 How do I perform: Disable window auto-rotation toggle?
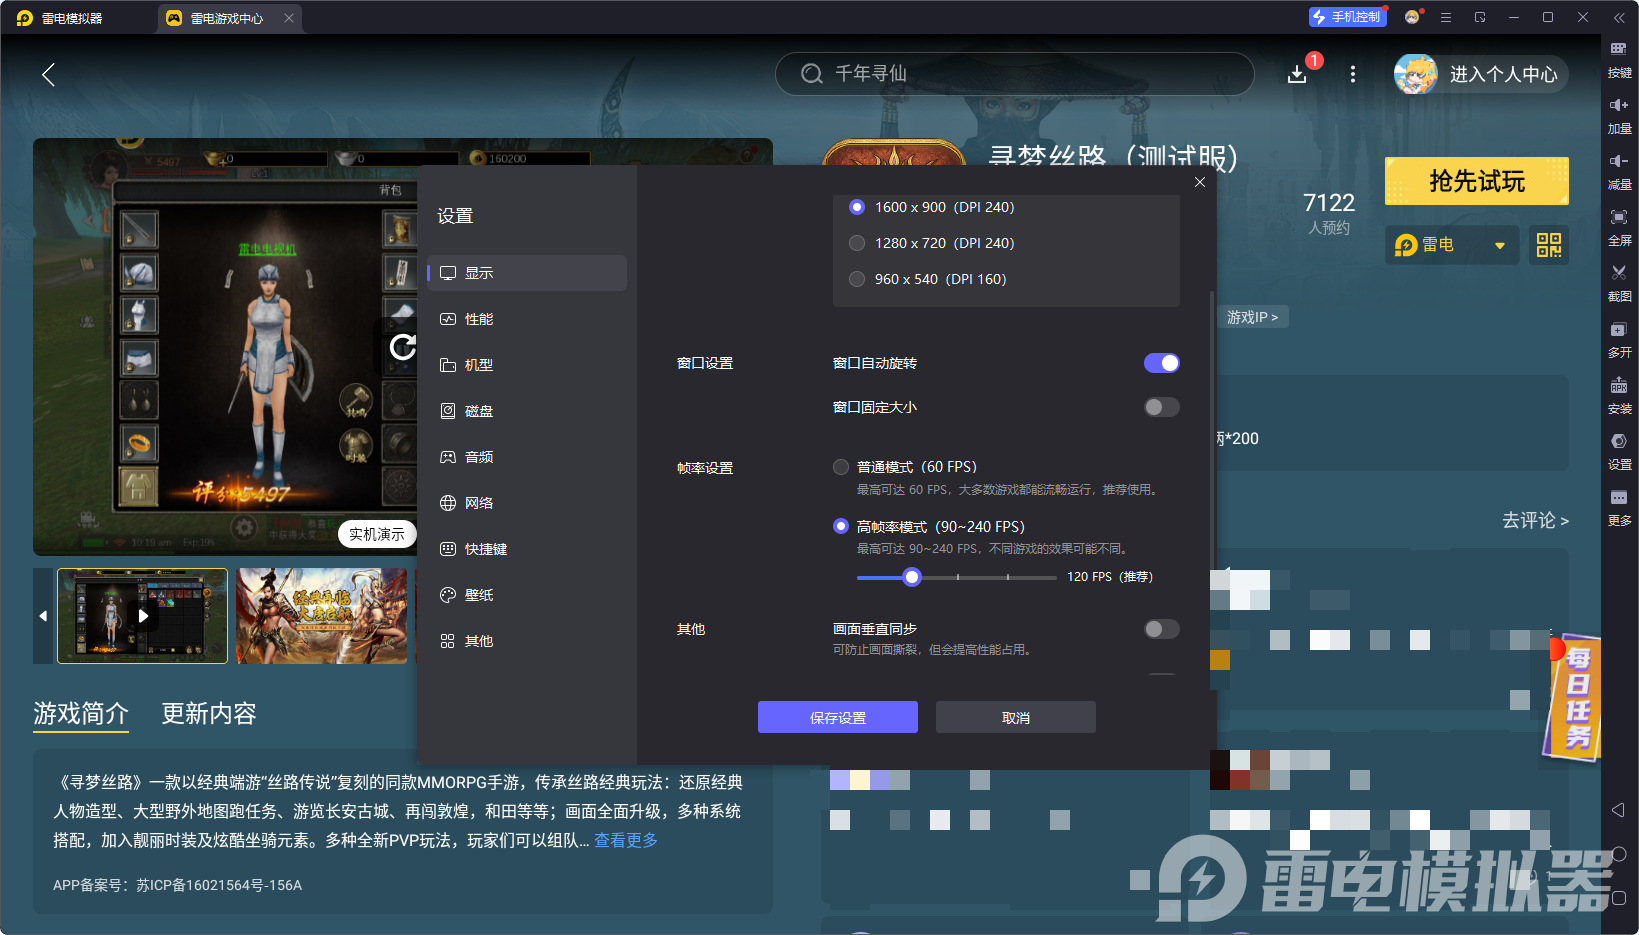coord(1161,363)
